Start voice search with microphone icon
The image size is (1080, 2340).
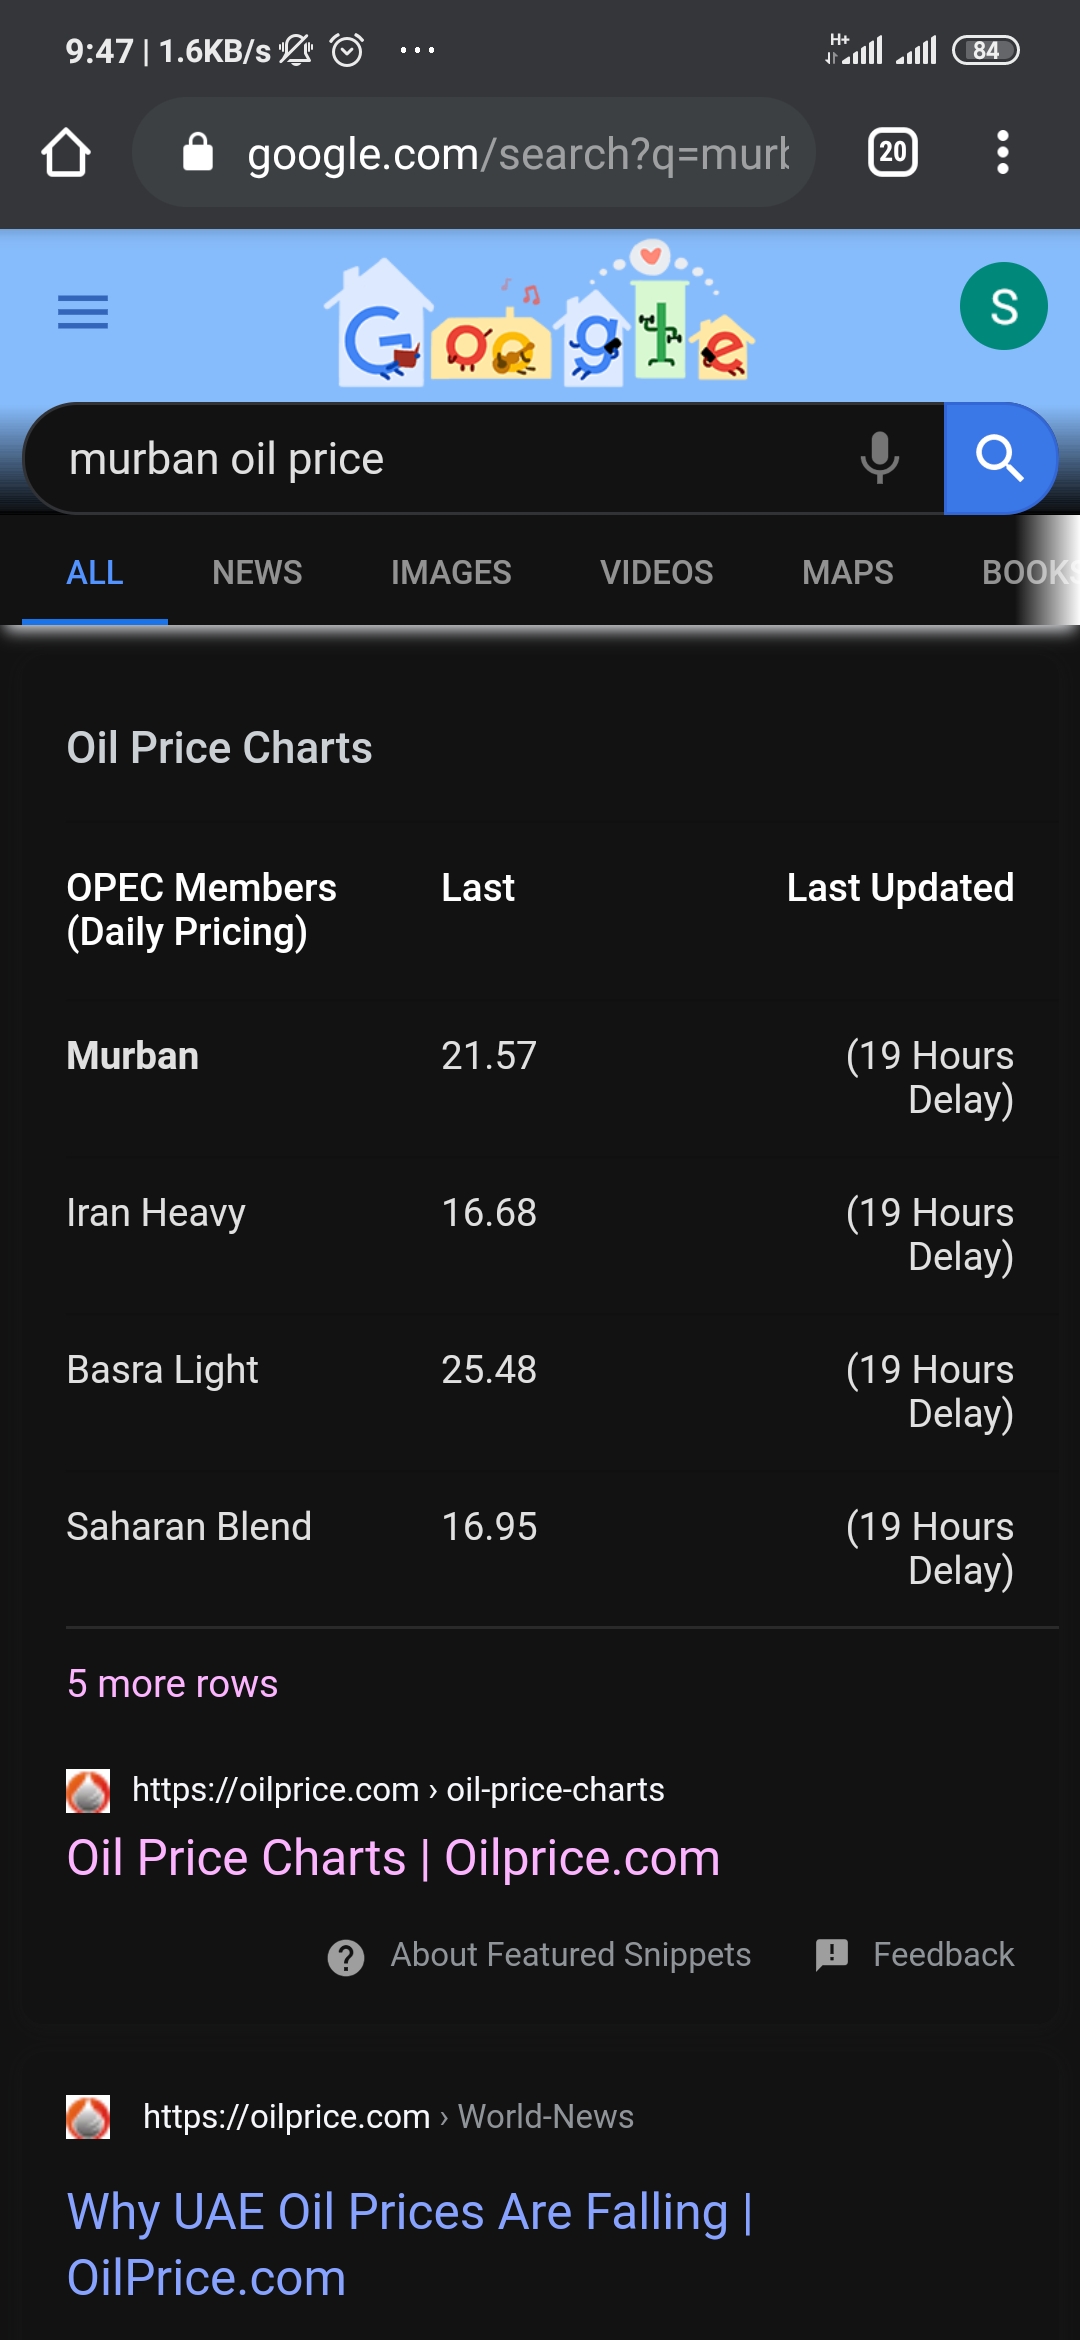879,458
